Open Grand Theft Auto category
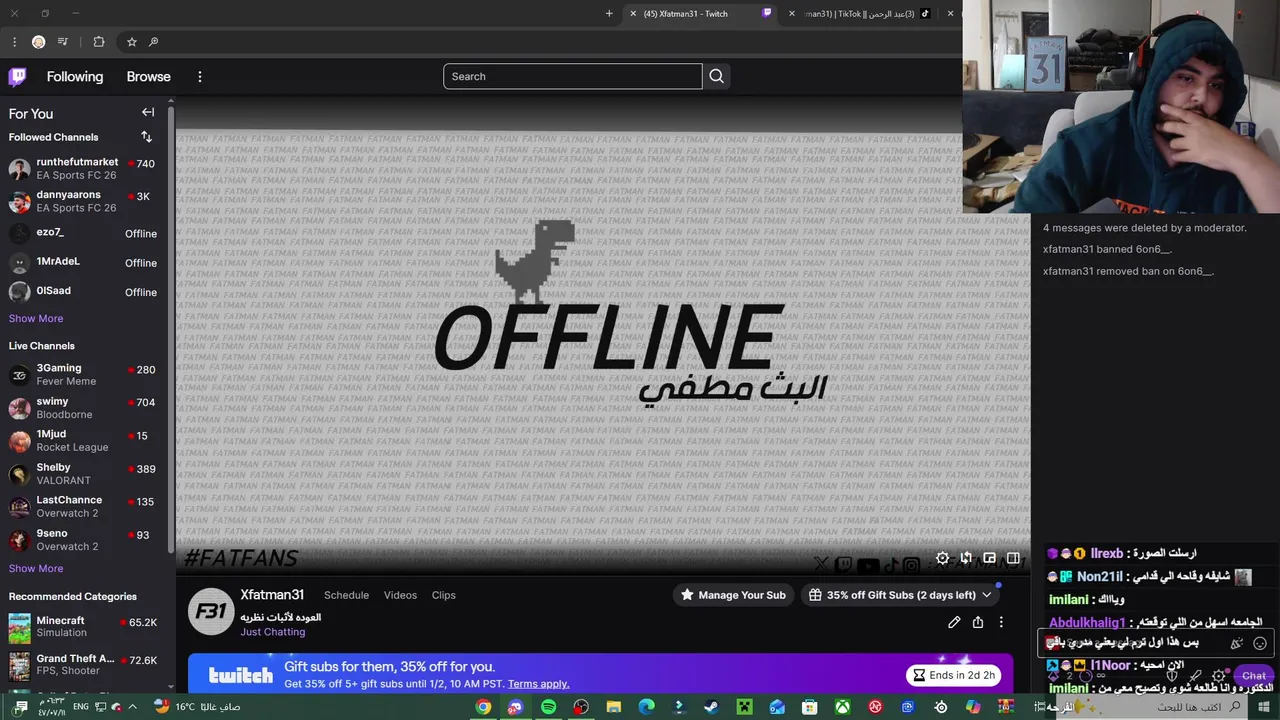The image size is (1280, 720). pyautogui.click(x=82, y=665)
